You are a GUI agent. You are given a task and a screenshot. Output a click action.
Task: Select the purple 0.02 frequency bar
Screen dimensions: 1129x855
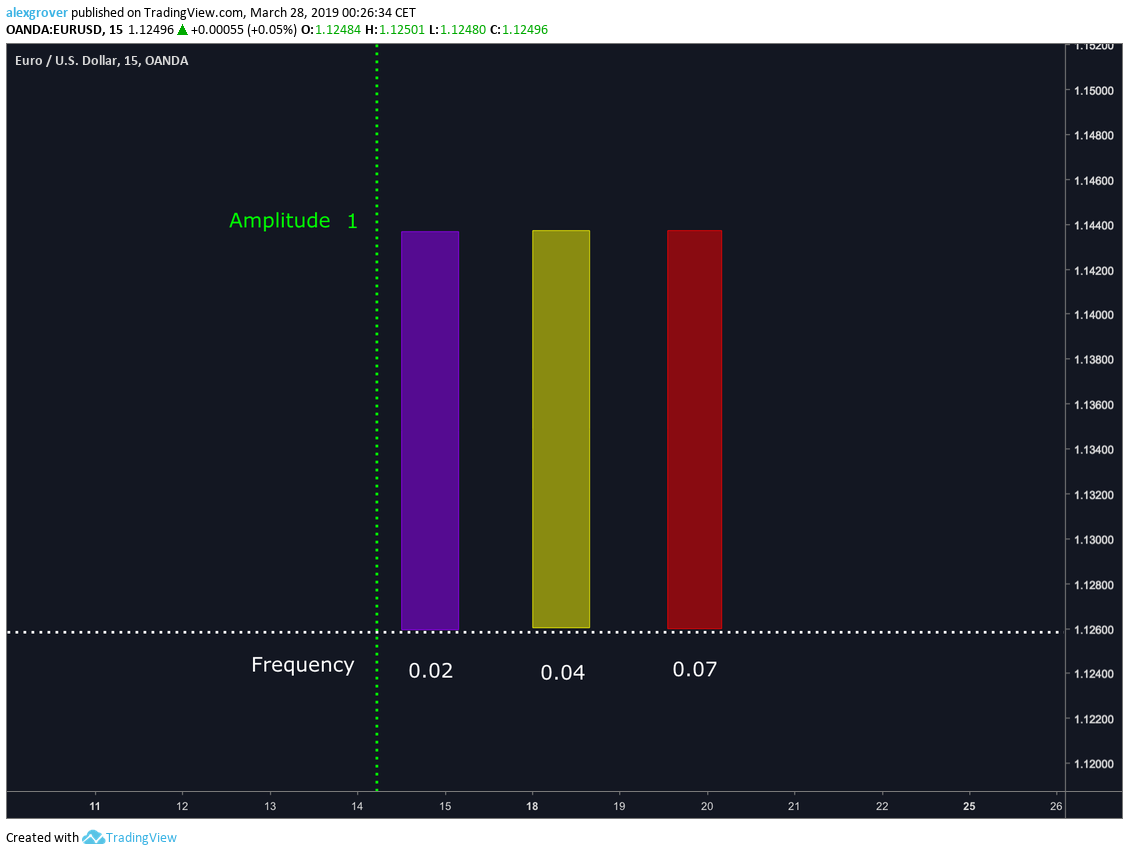click(x=430, y=431)
